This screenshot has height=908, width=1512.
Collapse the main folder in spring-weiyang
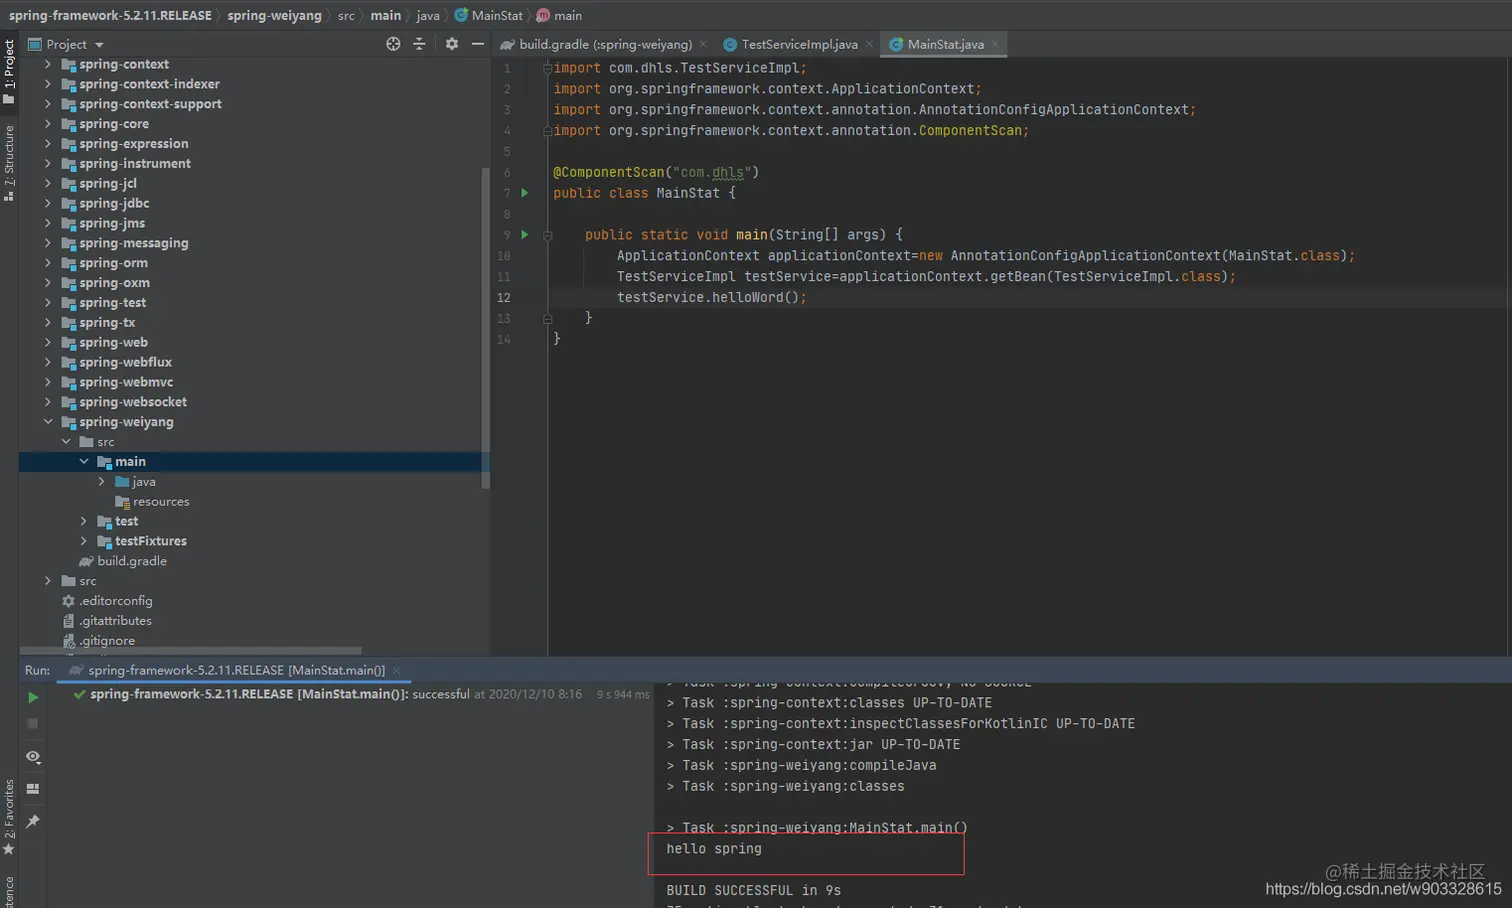click(84, 462)
